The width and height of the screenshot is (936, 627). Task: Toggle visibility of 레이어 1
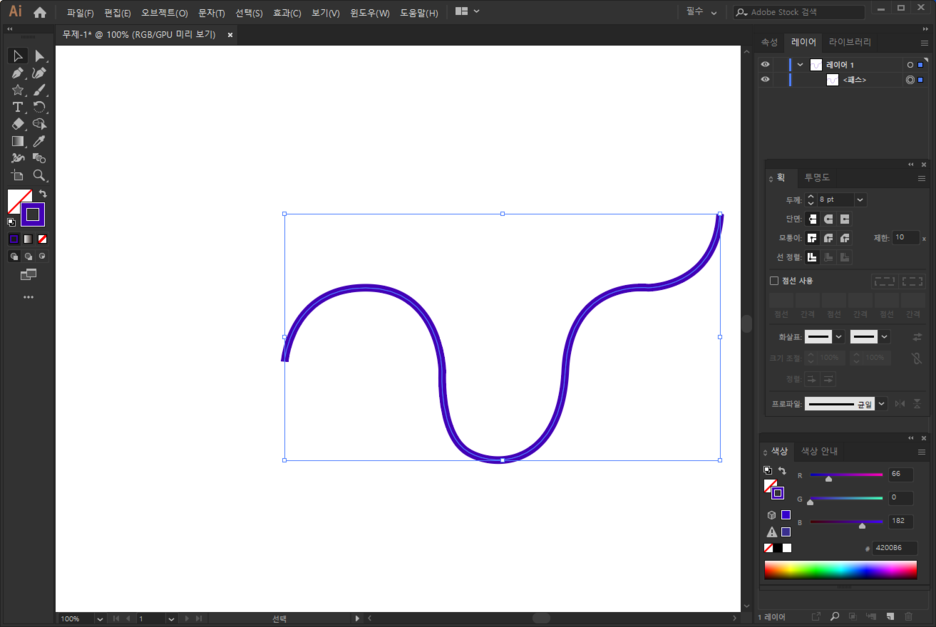point(765,64)
